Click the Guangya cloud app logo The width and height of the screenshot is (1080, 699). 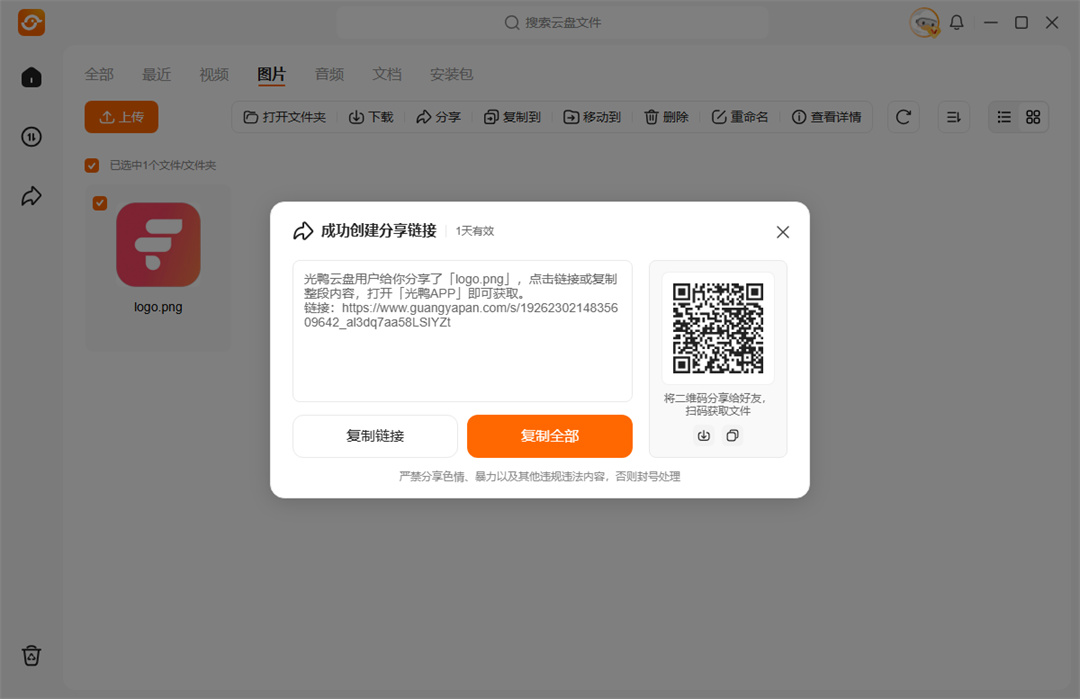point(31,23)
